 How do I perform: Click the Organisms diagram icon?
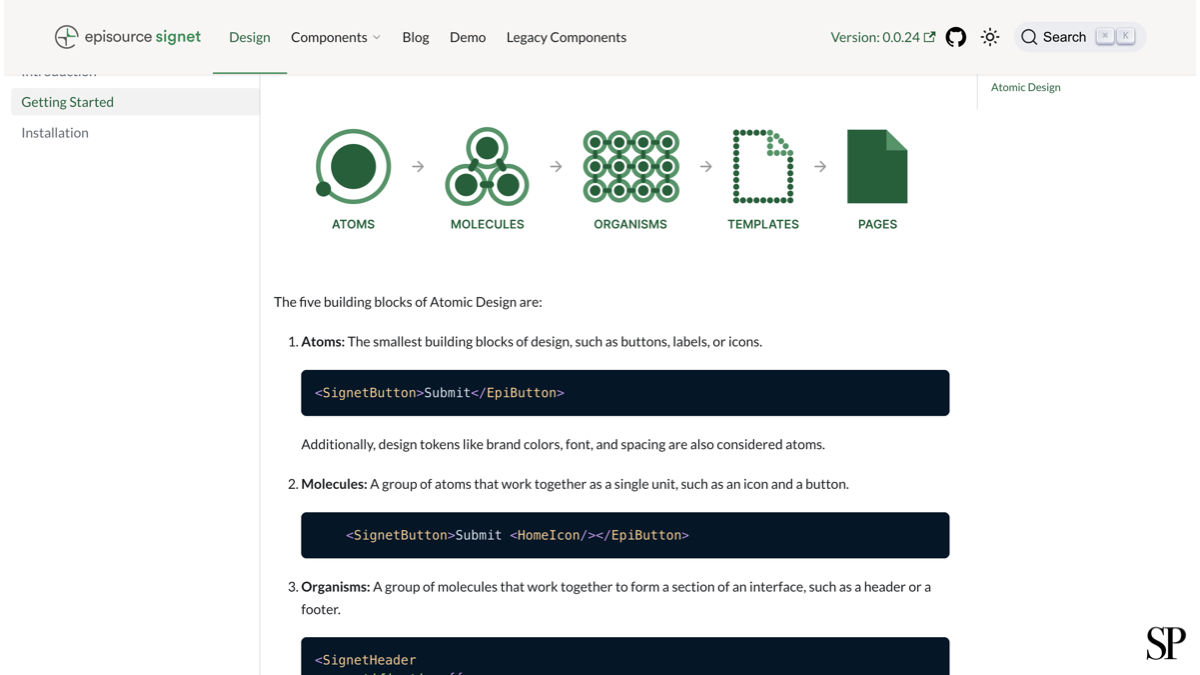pyautogui.click(x=630, y=166)
